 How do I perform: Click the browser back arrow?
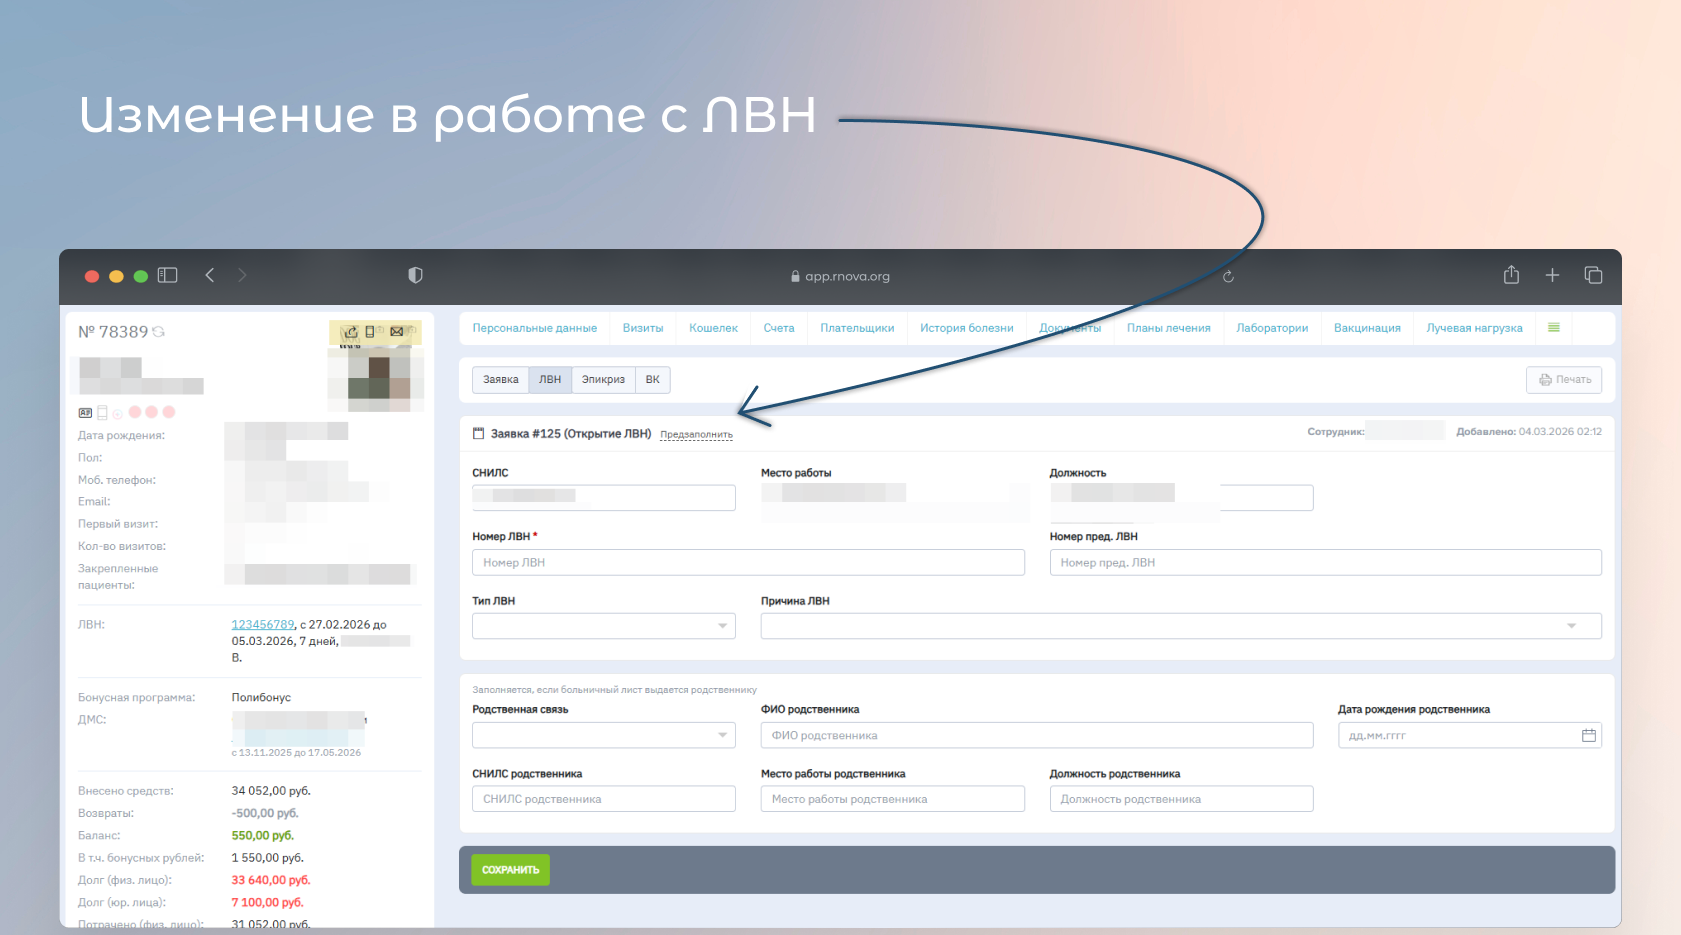pyautogui.click(x=210, y=275)
